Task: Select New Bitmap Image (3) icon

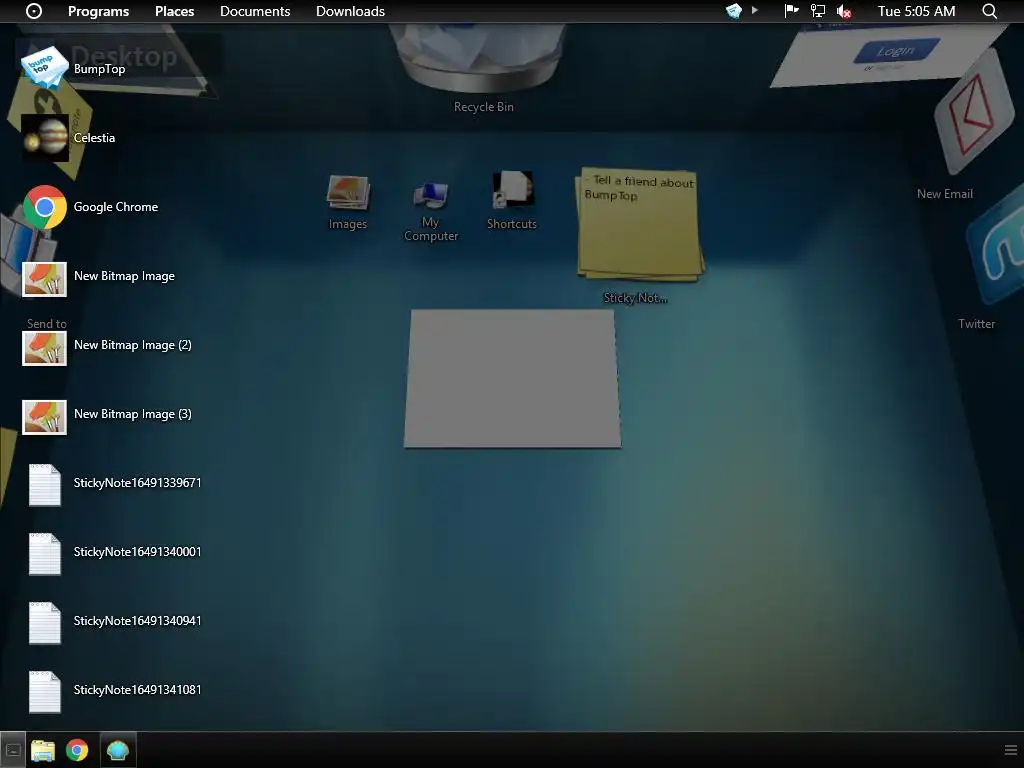Action: [44, 417]
